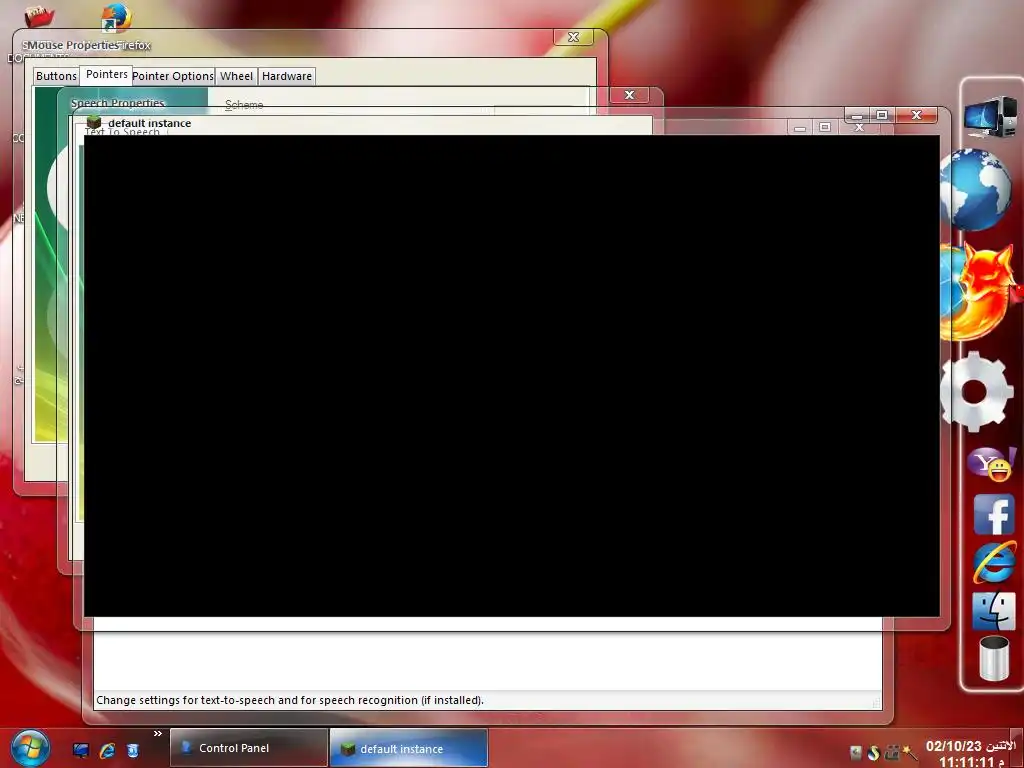
Task: Open the trash can dock icon
Action: (x=994, y=659)
